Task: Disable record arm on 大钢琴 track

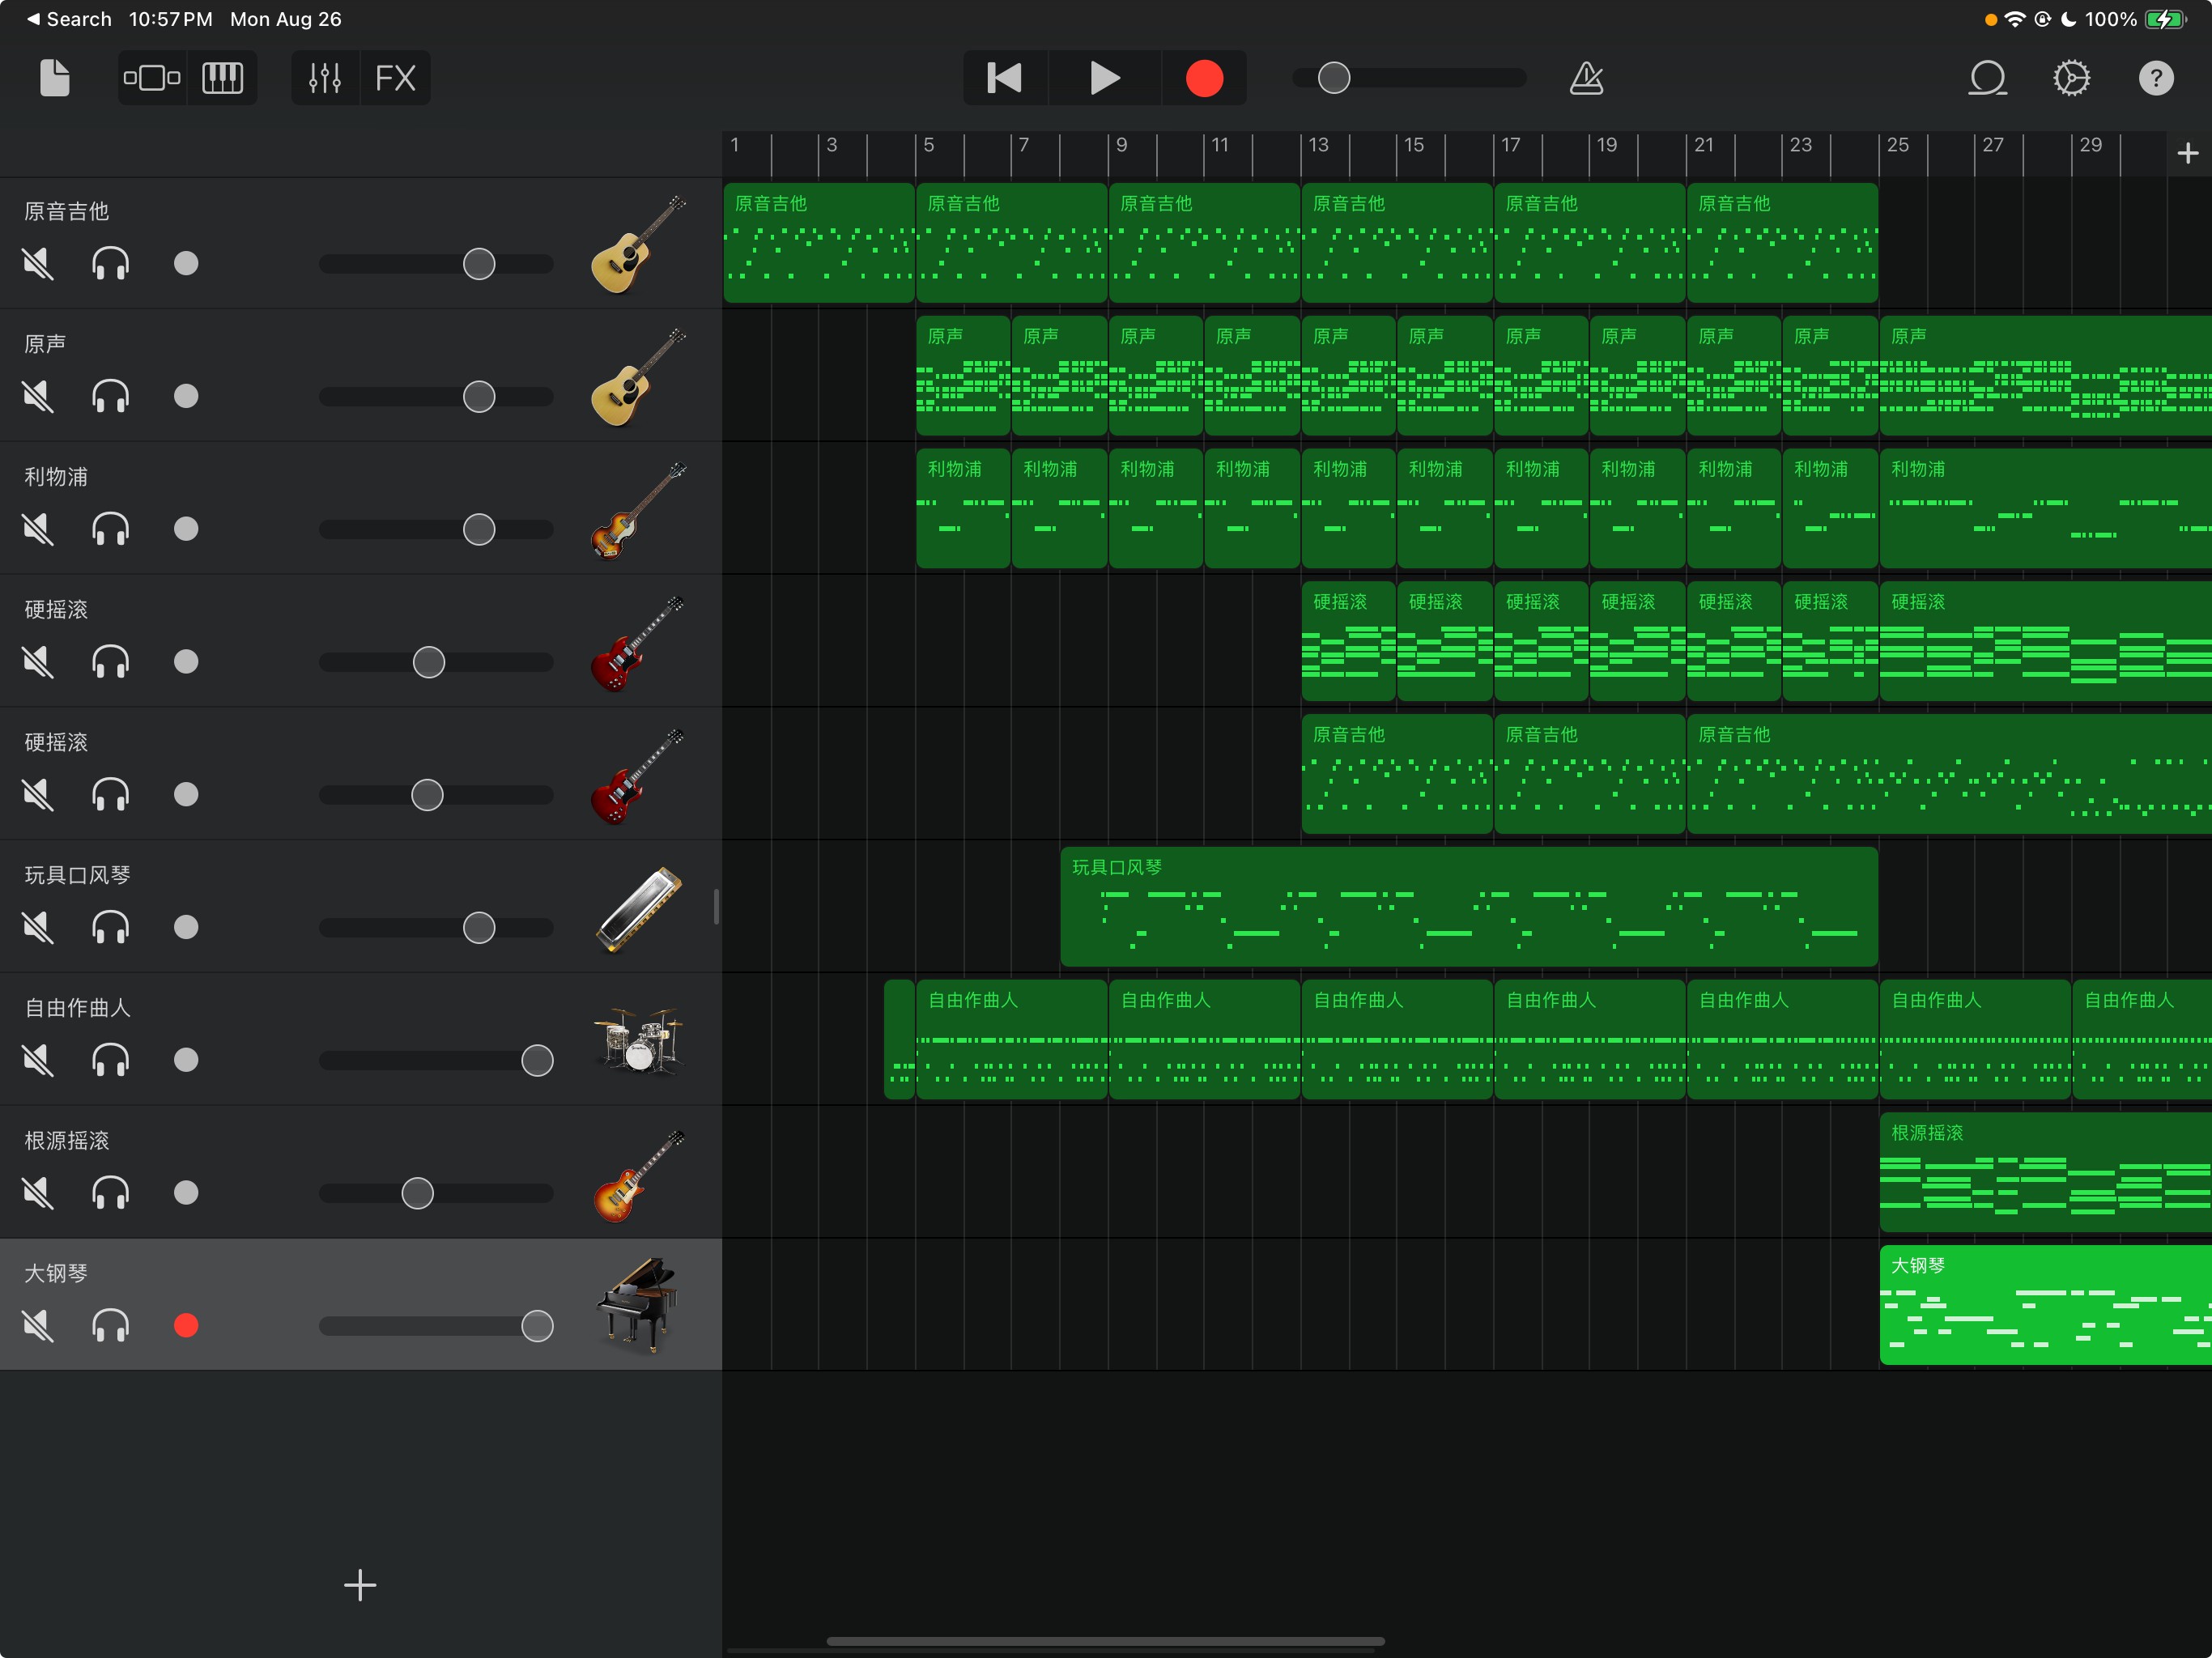Action: [x=186, y=1325]
